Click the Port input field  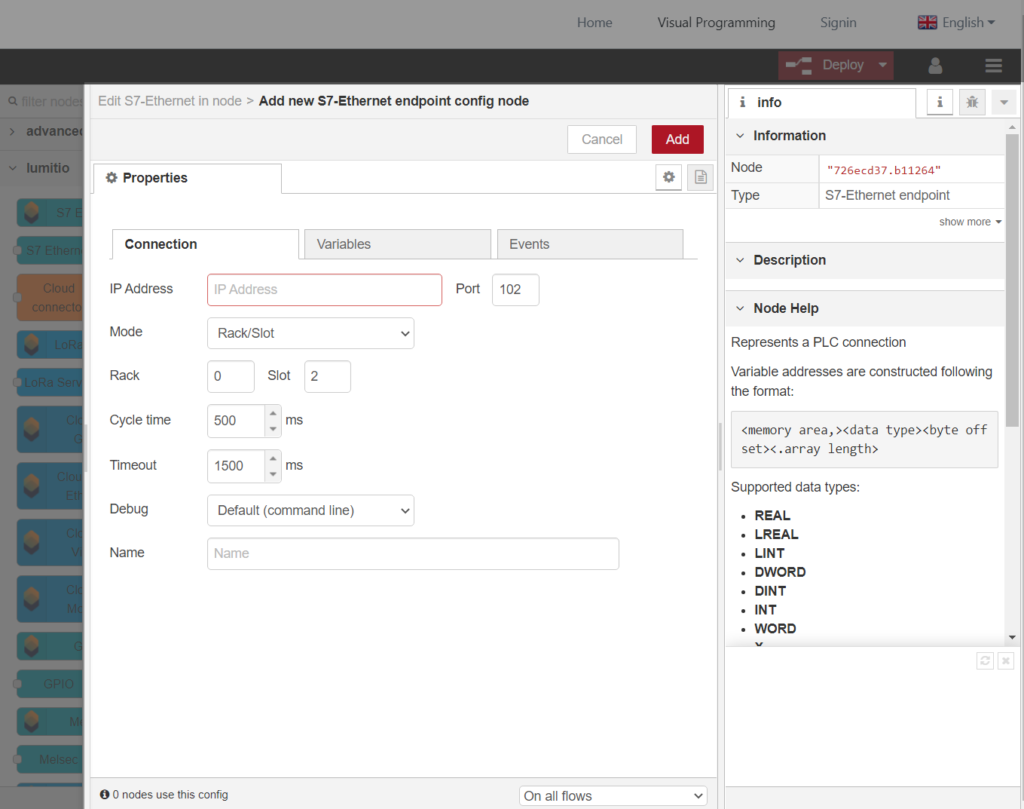[515, 289]
